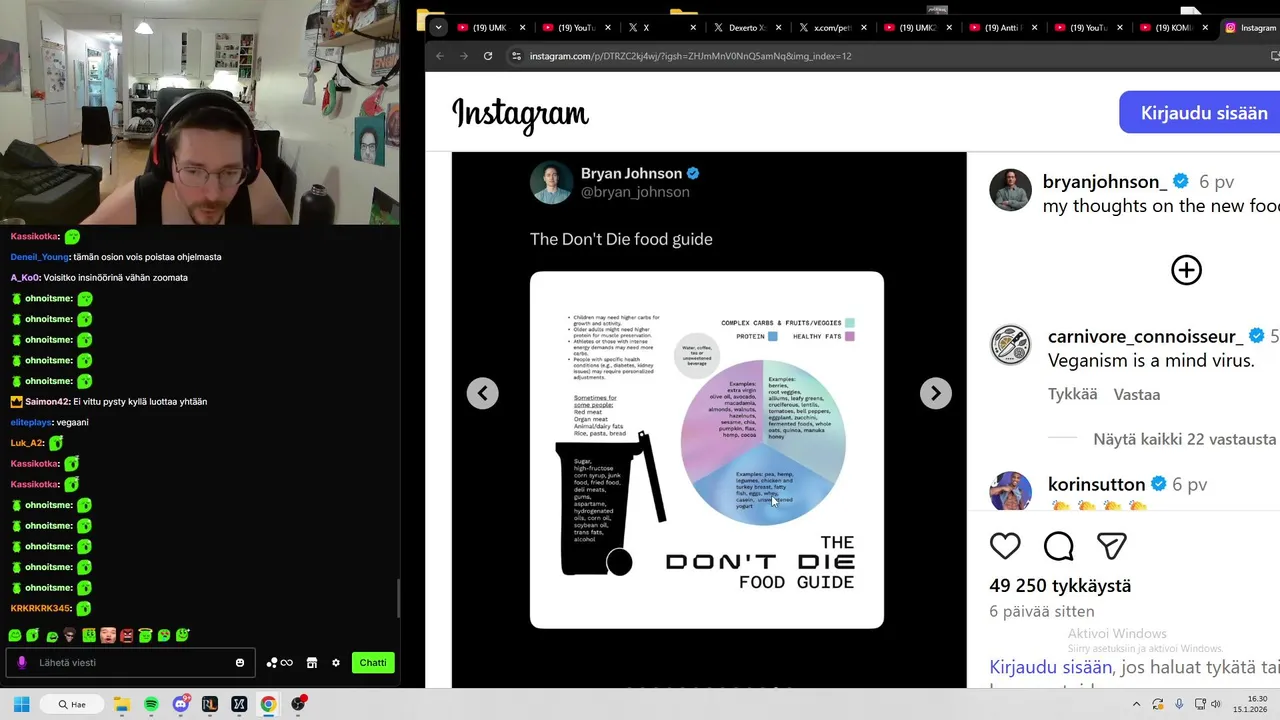
Task: Select the halo green blob quick emote
Action: (x=145, y=635)
